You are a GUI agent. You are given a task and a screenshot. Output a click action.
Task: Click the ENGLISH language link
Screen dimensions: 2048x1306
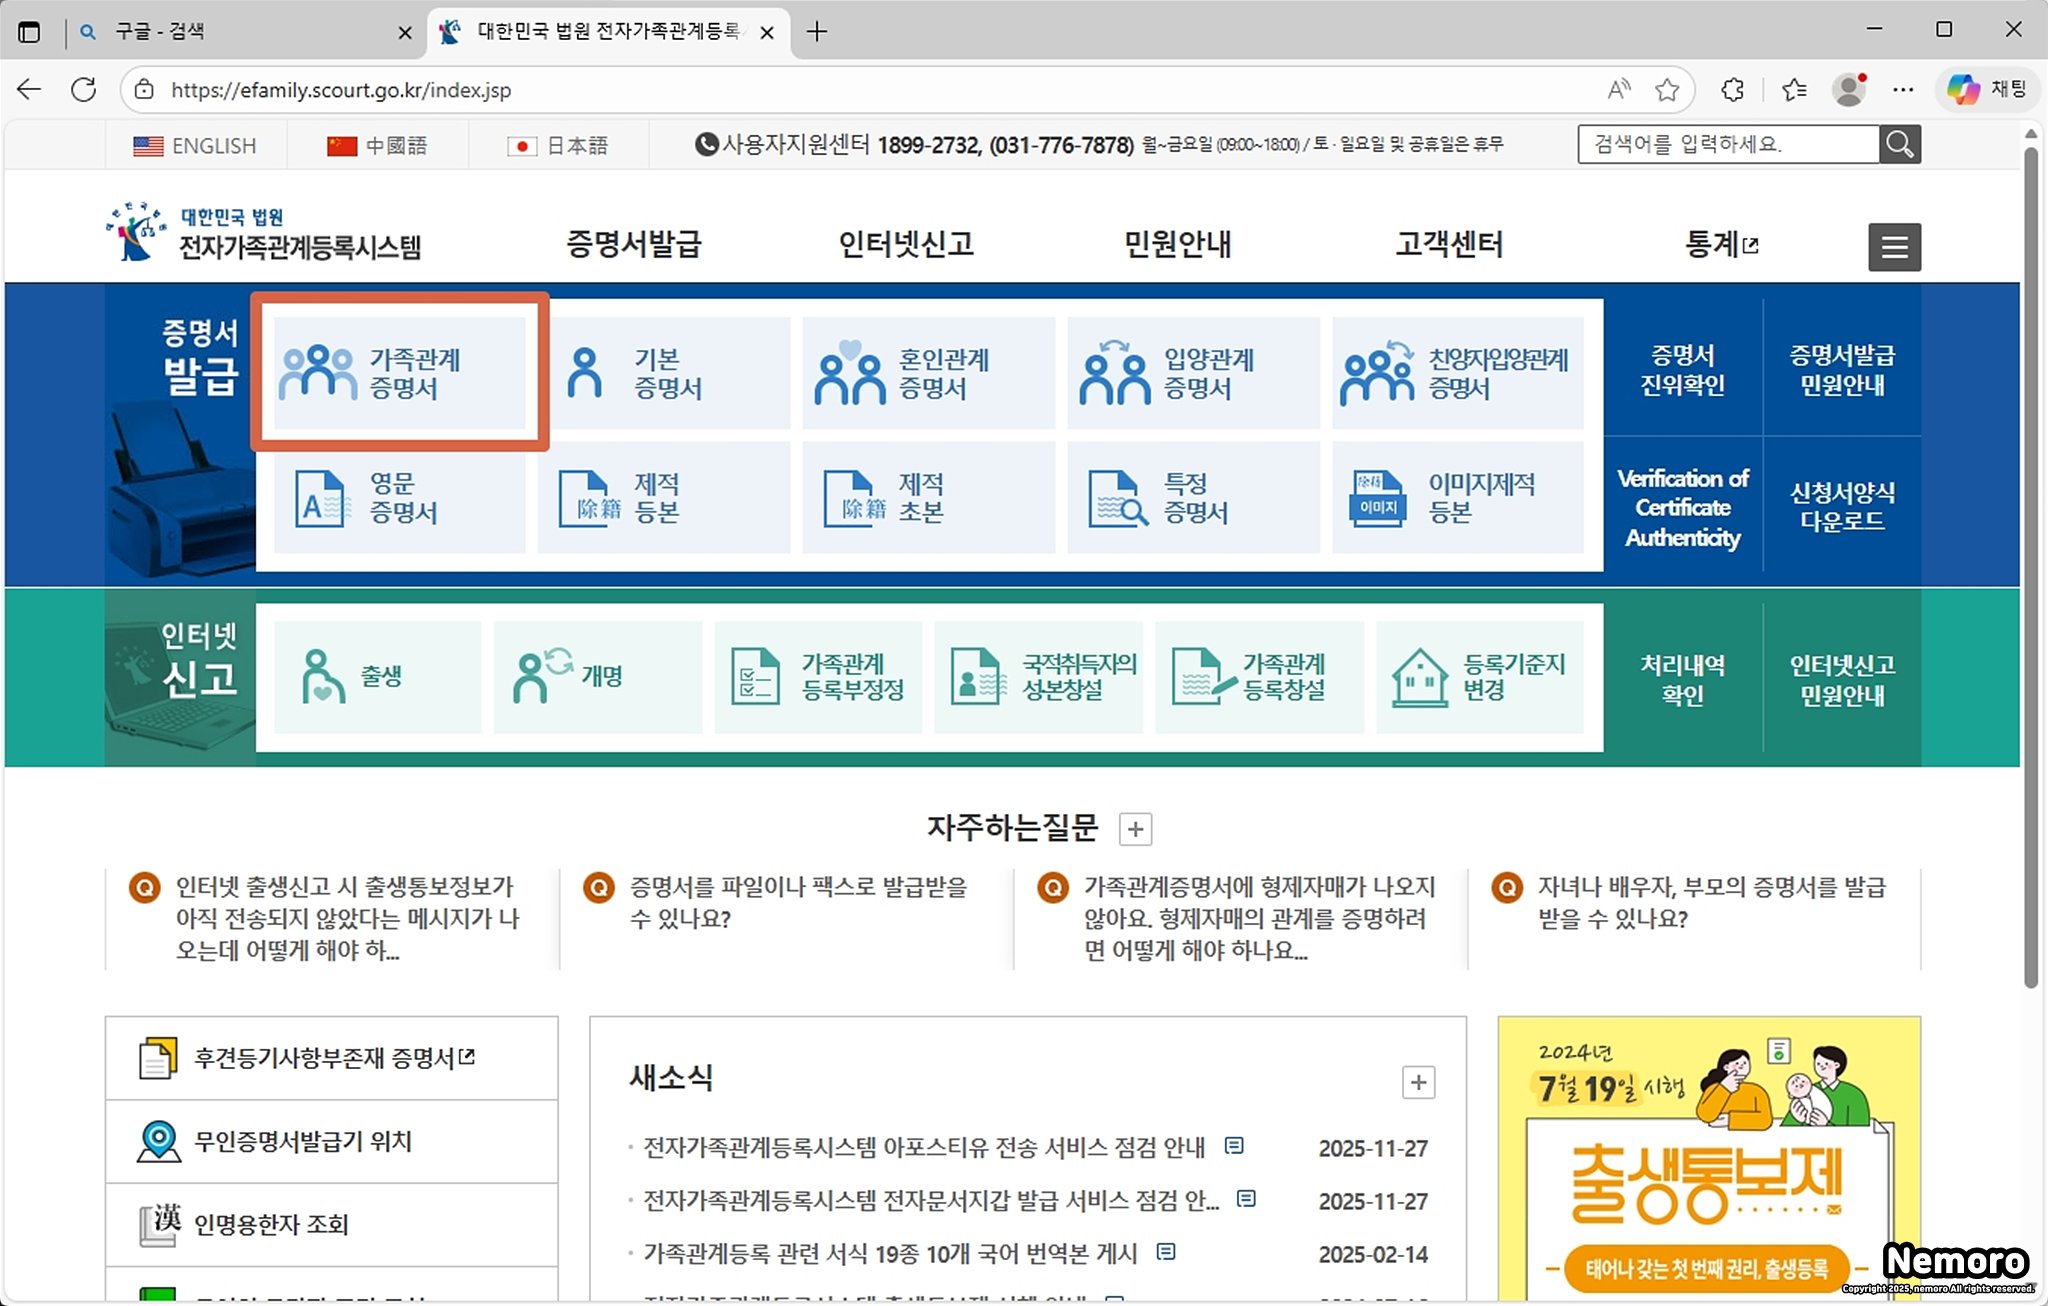coord(196,146)
